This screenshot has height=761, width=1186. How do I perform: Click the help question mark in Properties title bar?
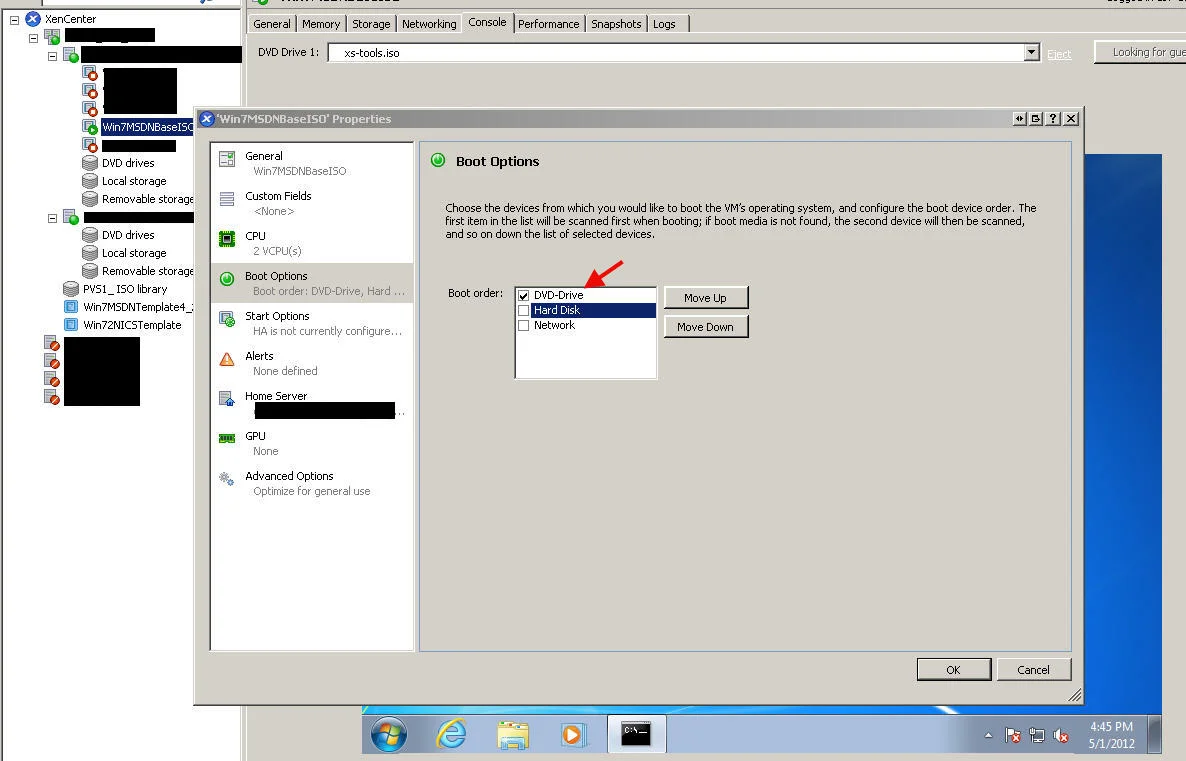point(1053,119)
